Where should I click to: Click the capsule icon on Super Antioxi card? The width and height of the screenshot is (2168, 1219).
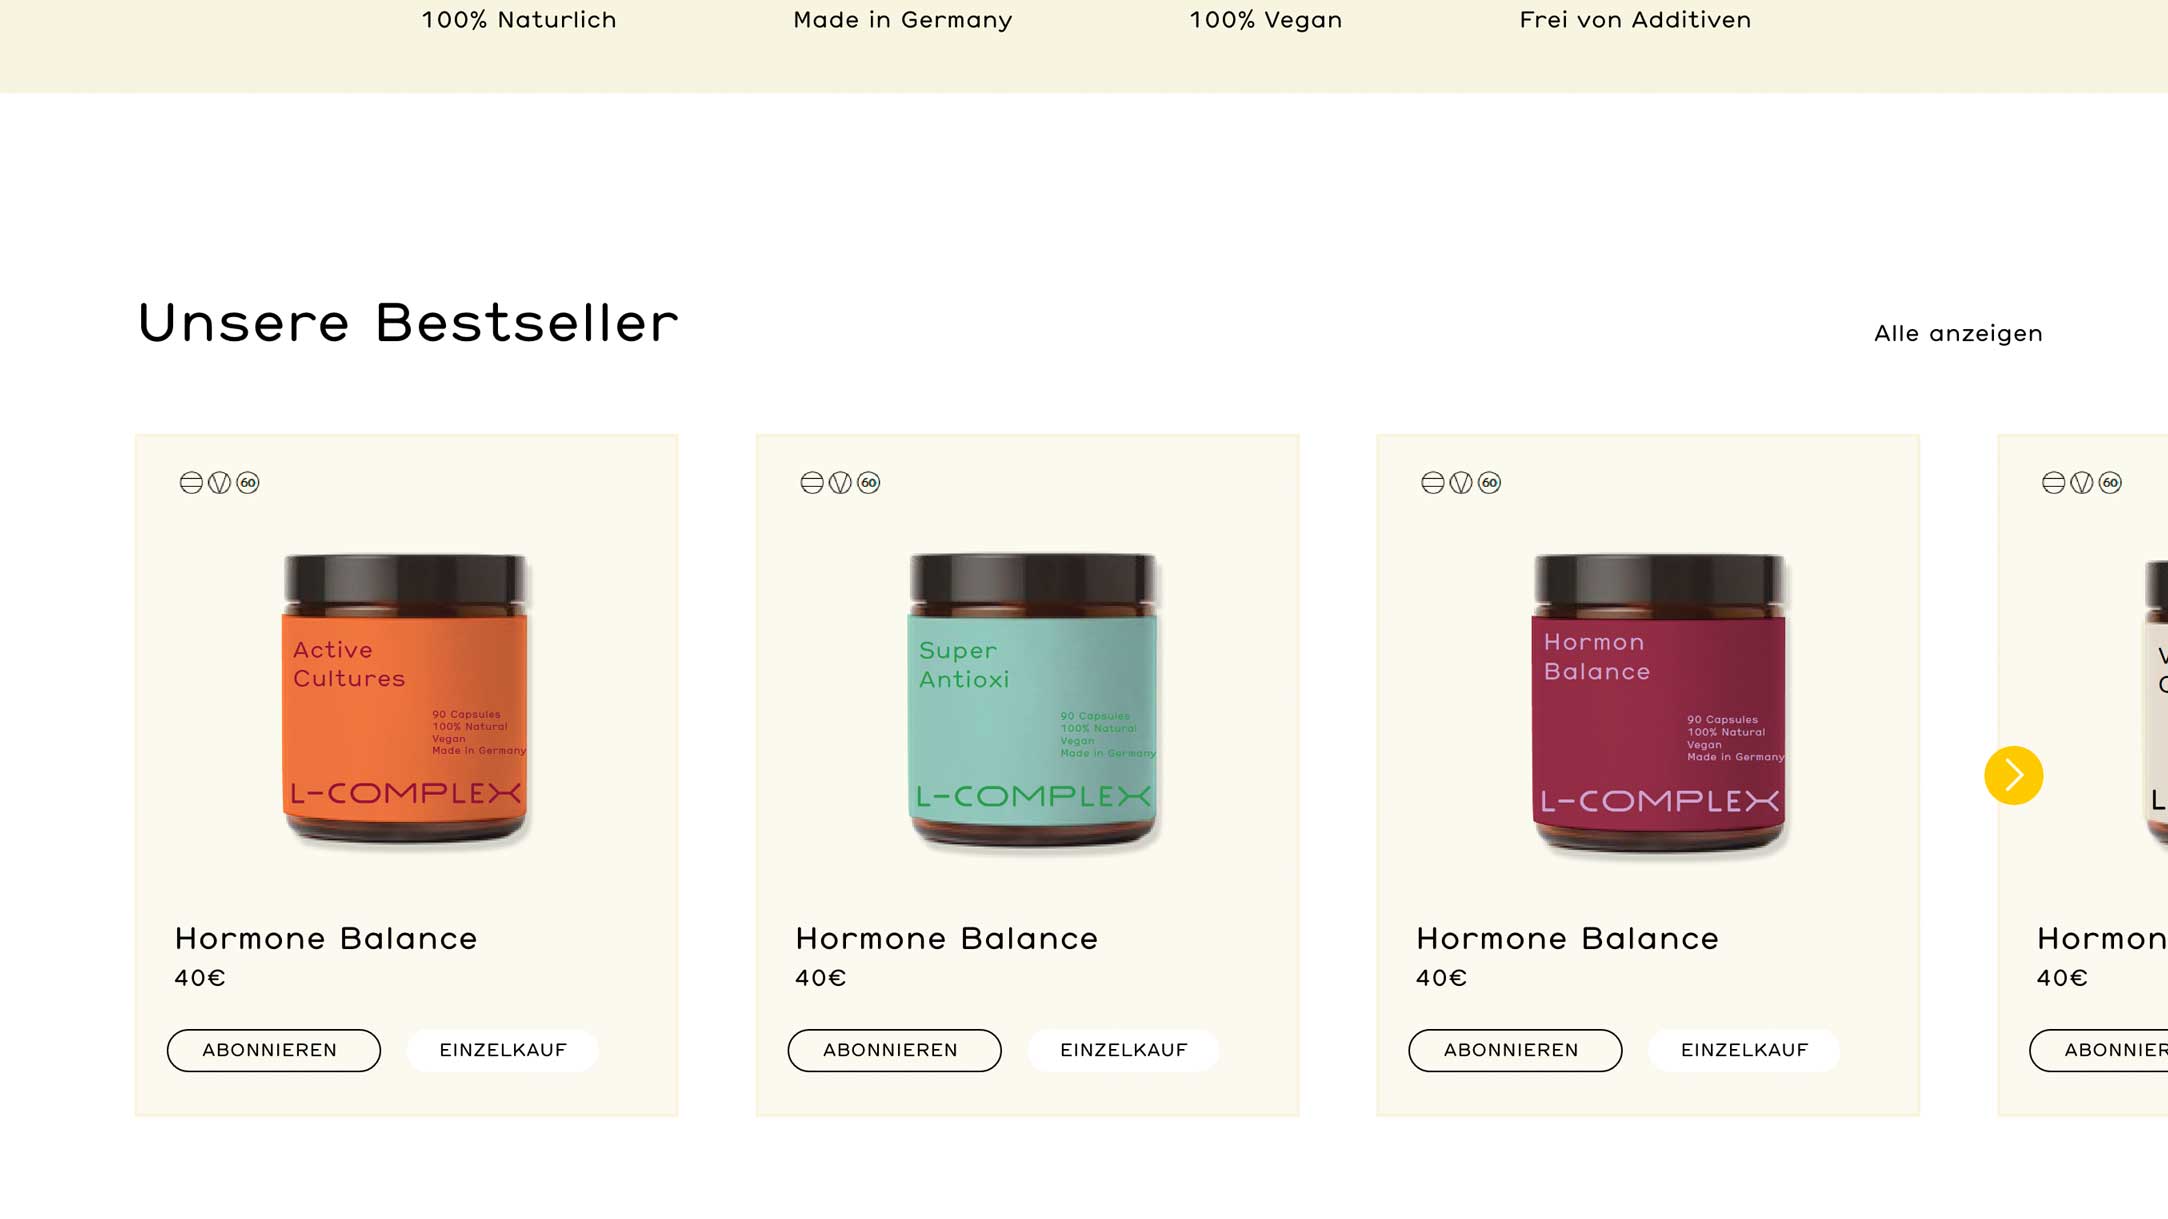(x=812, y=483)
